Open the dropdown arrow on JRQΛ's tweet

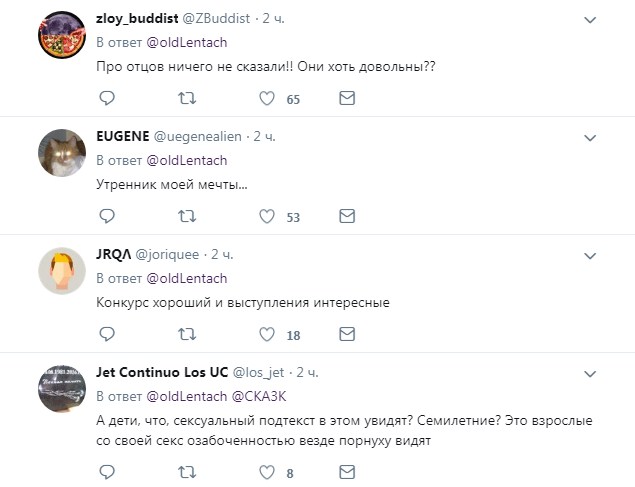click(590, 255)
